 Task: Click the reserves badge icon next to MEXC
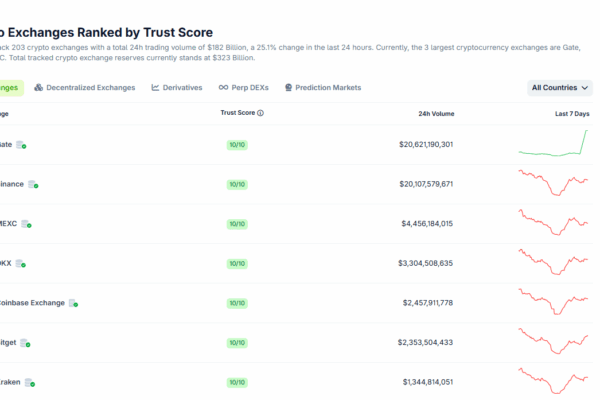(x=27, y=224)
